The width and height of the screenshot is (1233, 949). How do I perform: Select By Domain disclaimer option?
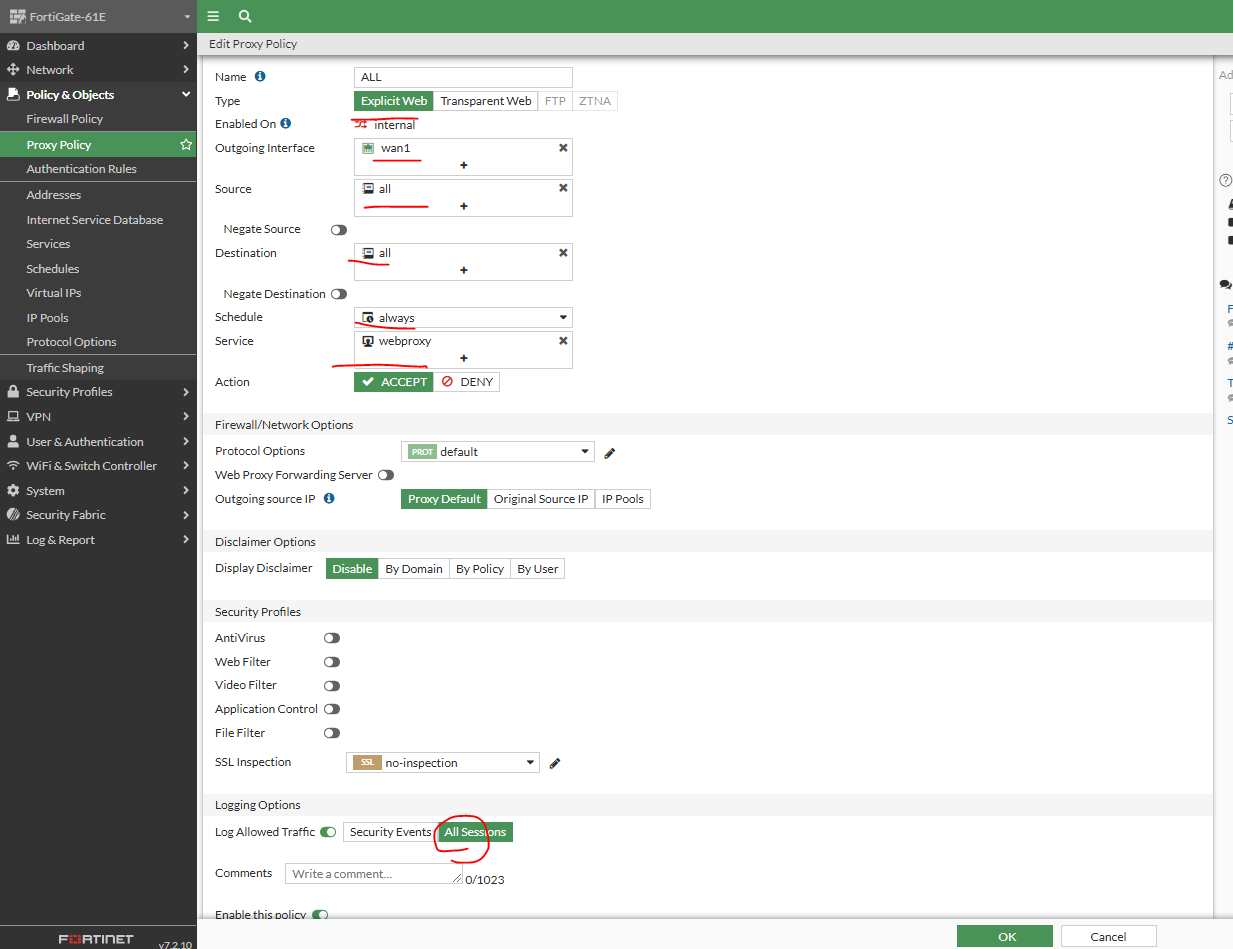point(414,569)
